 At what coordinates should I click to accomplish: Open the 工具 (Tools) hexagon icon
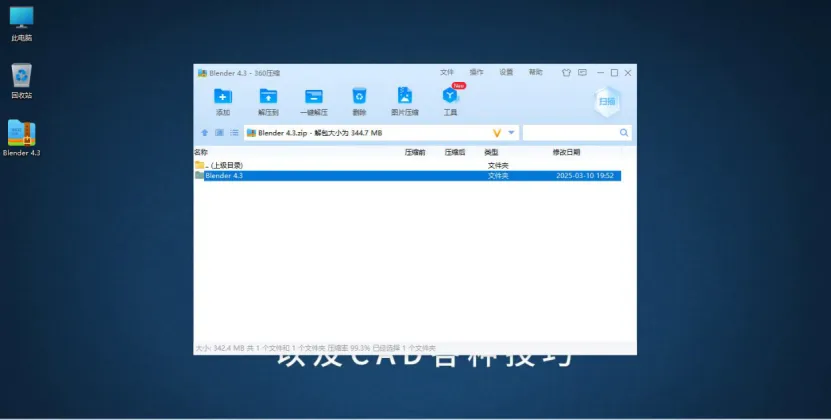coord(450,95)
